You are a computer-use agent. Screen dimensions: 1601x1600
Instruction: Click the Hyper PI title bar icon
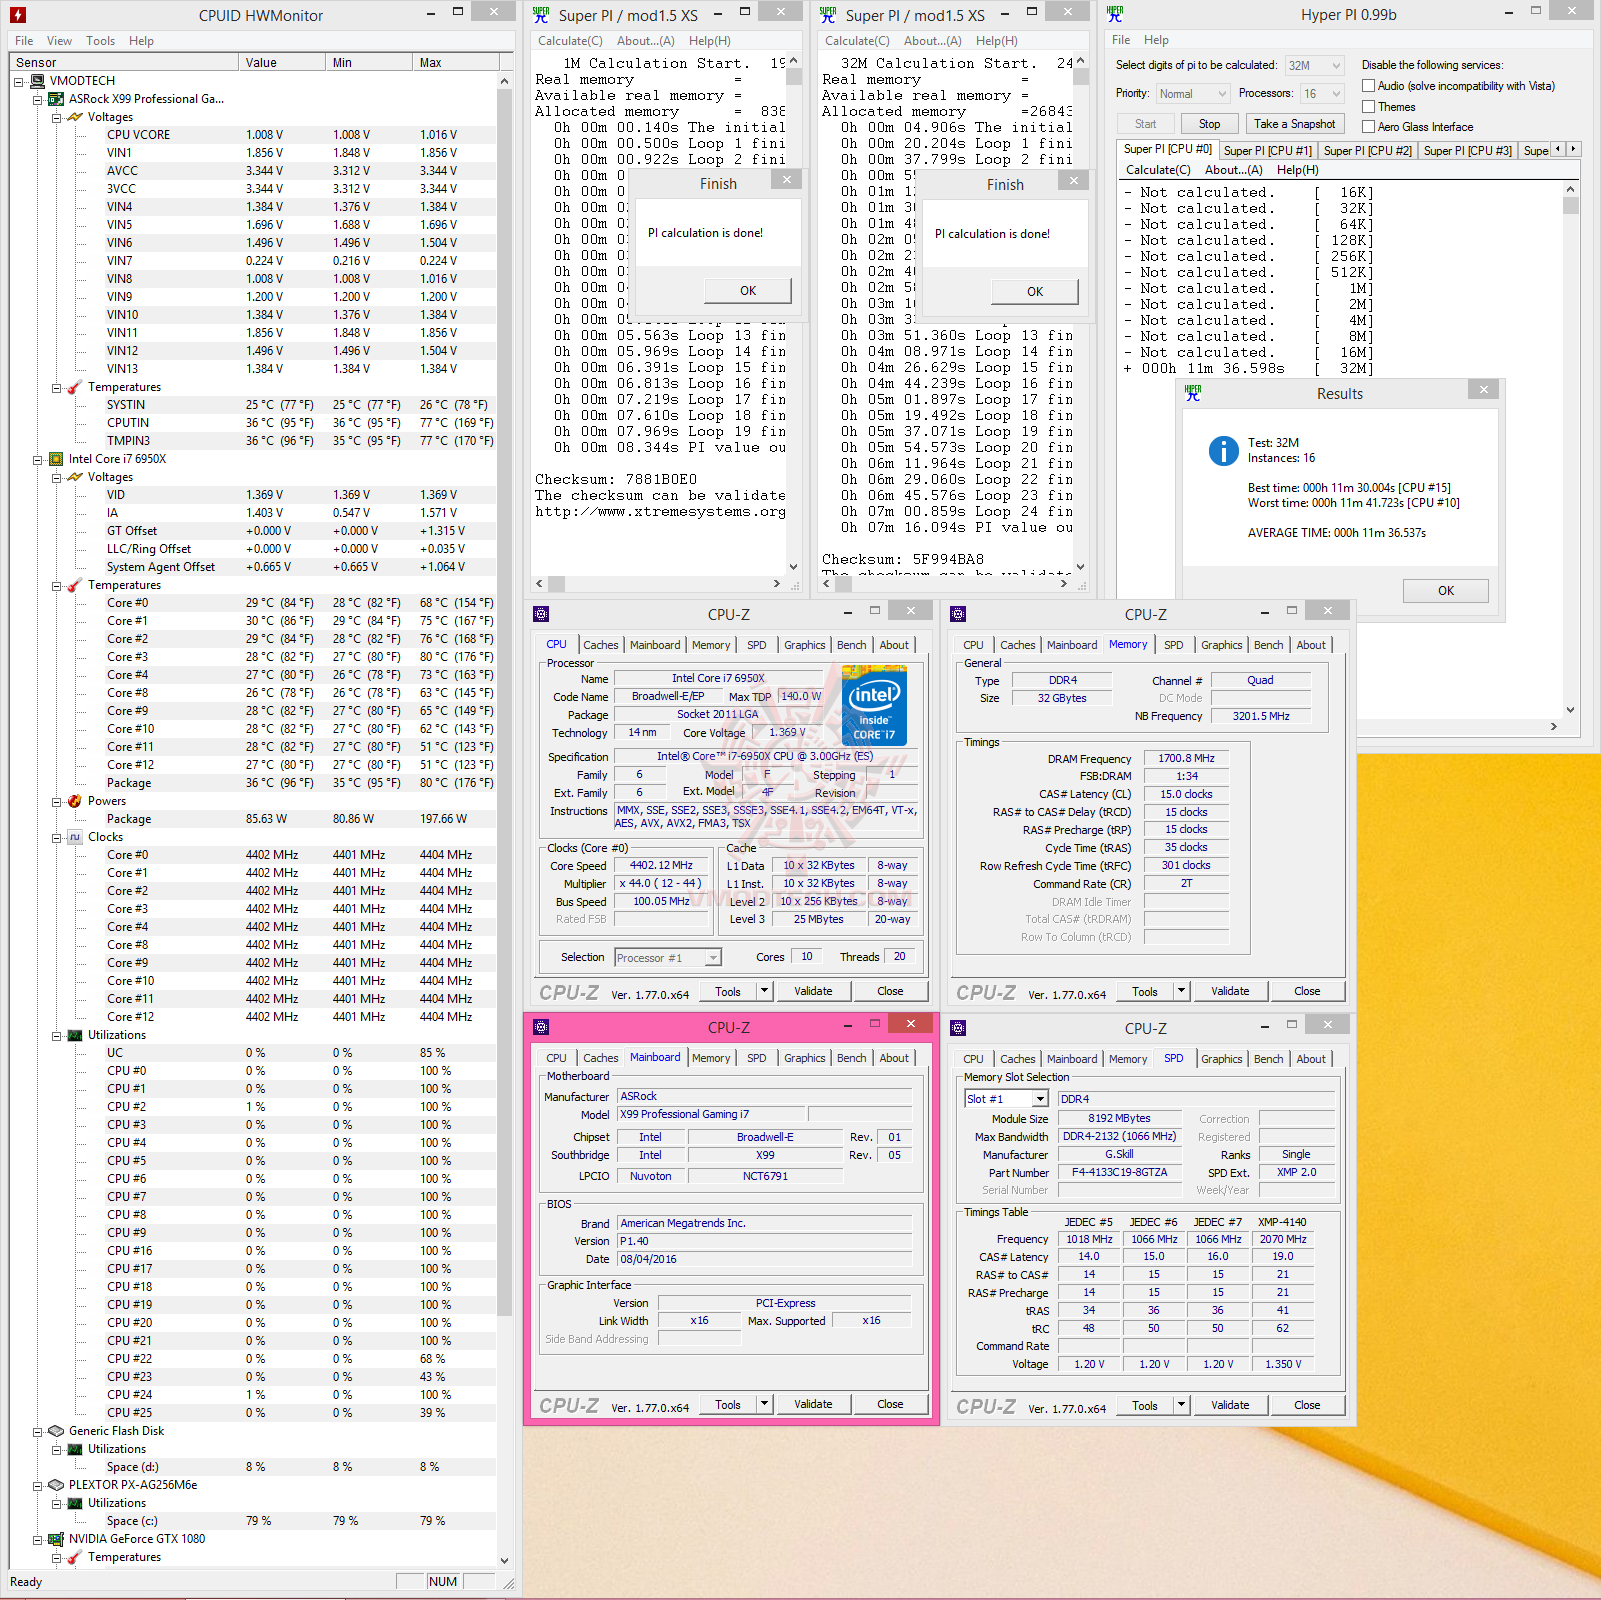[1115, 14]
